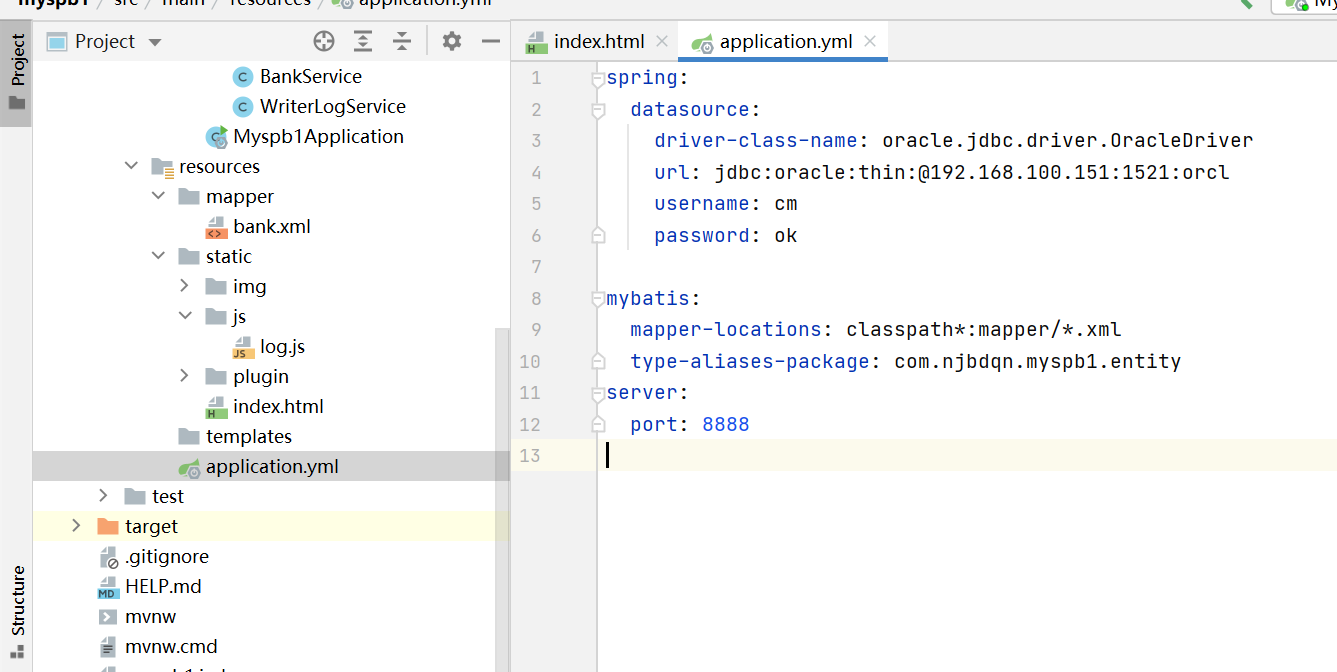This screenshot has width=1337, height=672.
Task: Expand the test folder
Action: pyautogui.click(x=104, y=496)
